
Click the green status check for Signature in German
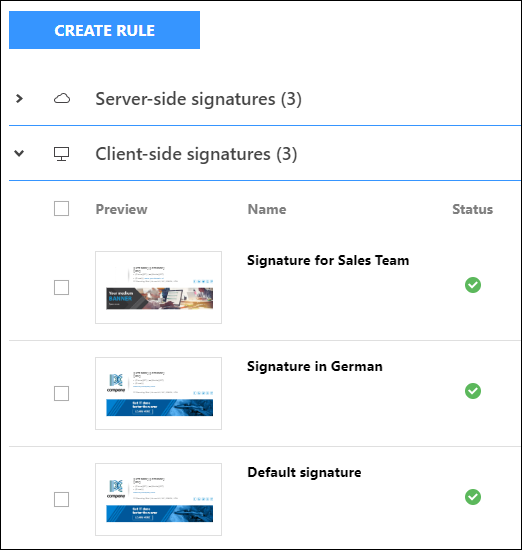coord(473,391)
